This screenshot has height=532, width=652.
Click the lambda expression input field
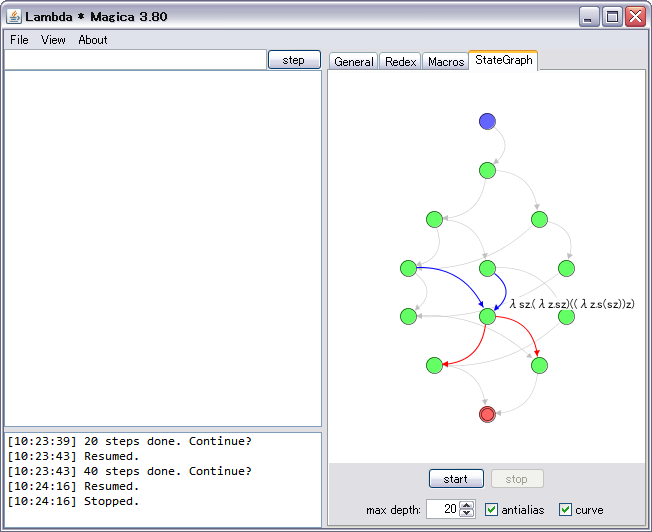[x=135, y=60]
